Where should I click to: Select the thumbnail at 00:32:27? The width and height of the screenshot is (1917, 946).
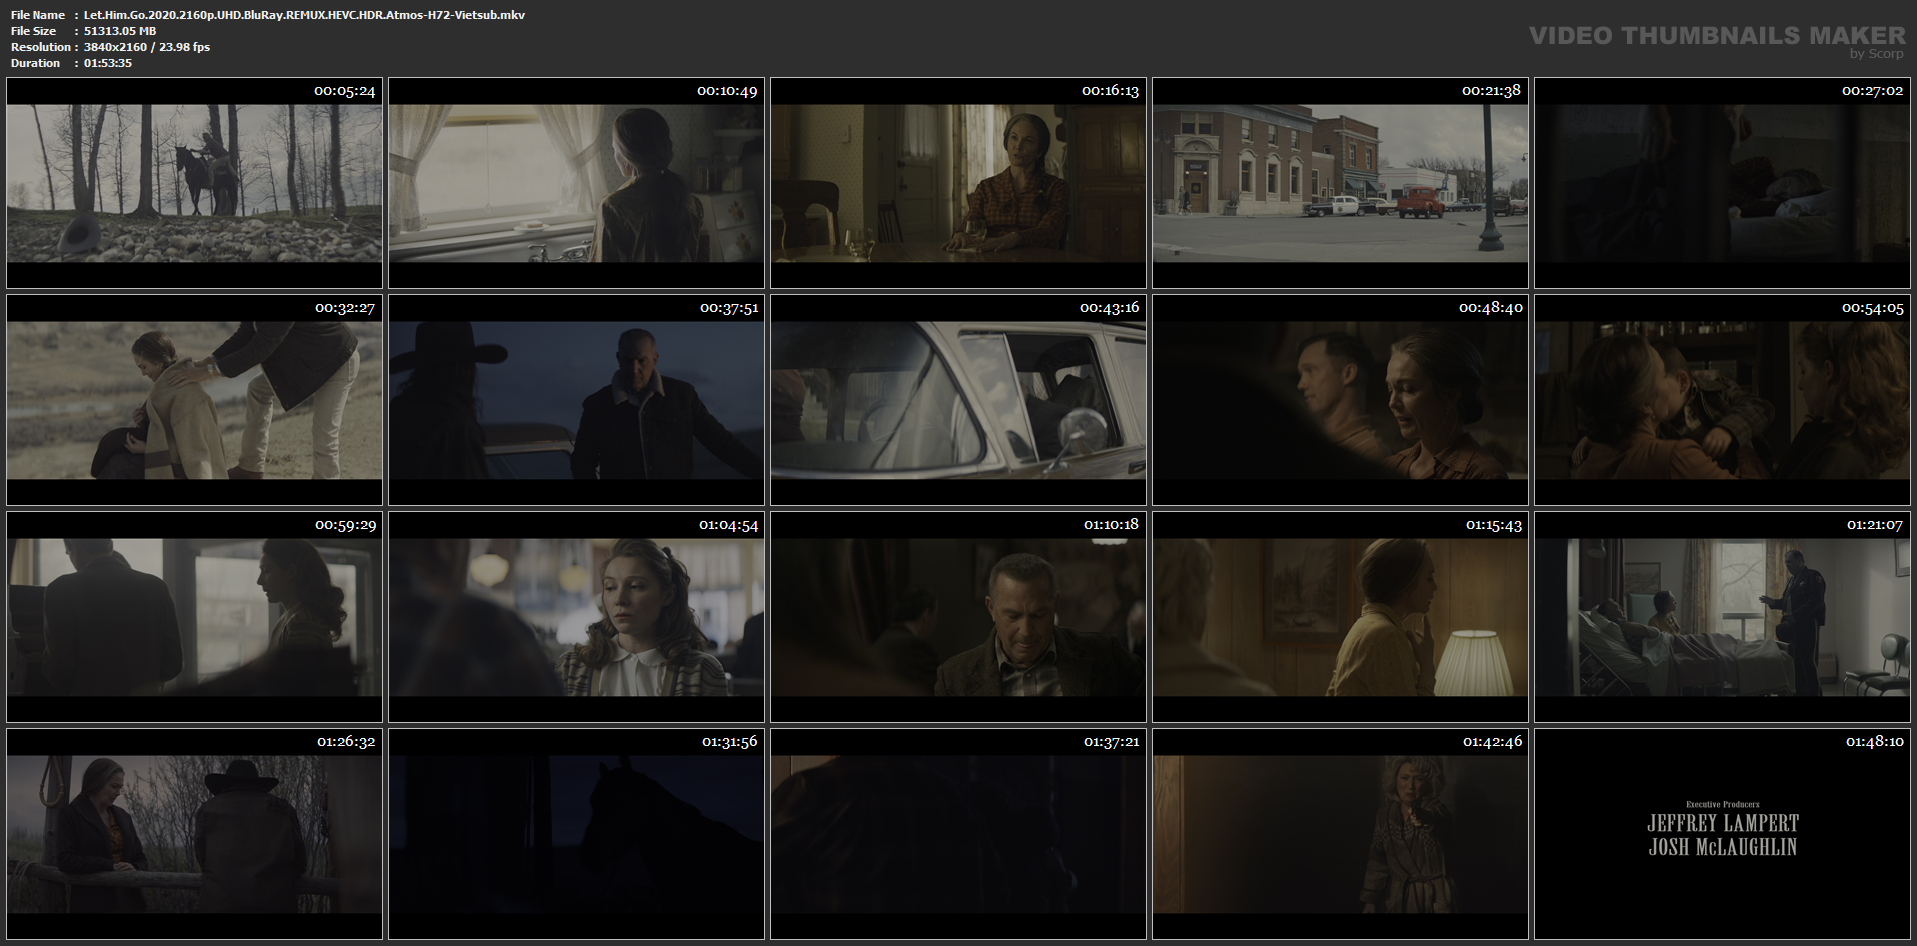coord(195,400)
